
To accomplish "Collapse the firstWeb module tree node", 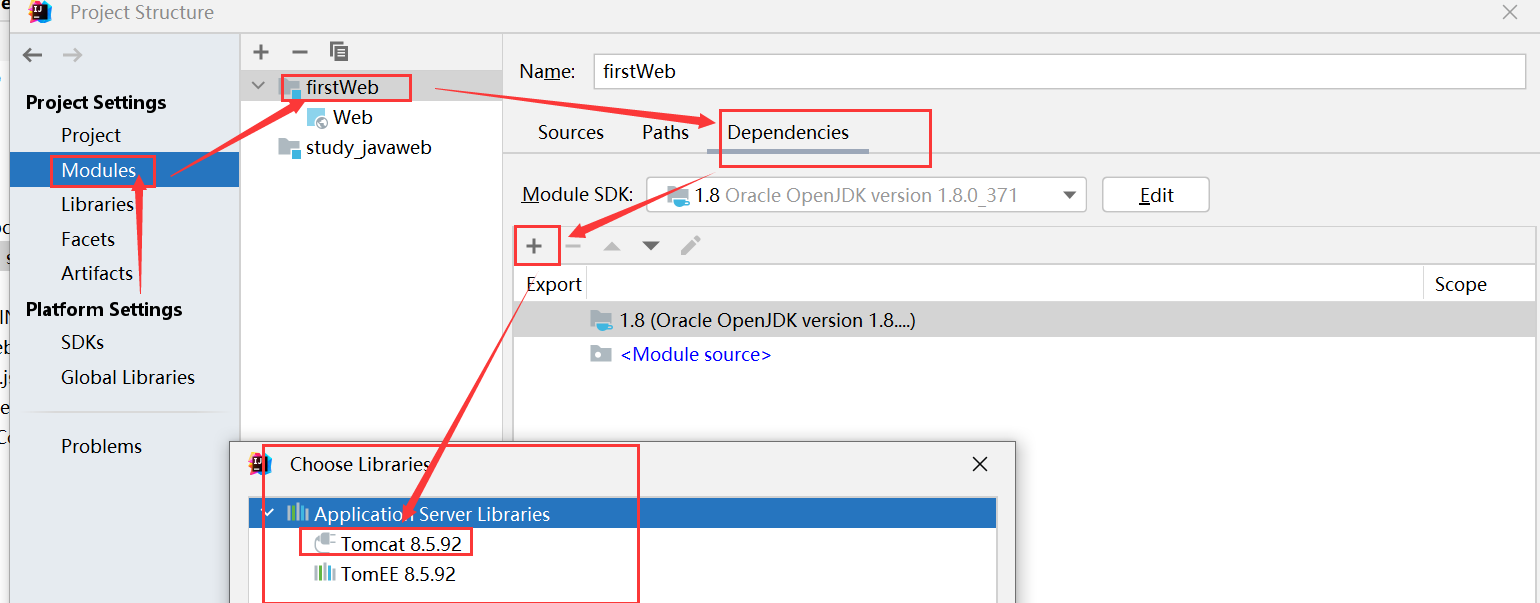I will [x=259, y=88].
